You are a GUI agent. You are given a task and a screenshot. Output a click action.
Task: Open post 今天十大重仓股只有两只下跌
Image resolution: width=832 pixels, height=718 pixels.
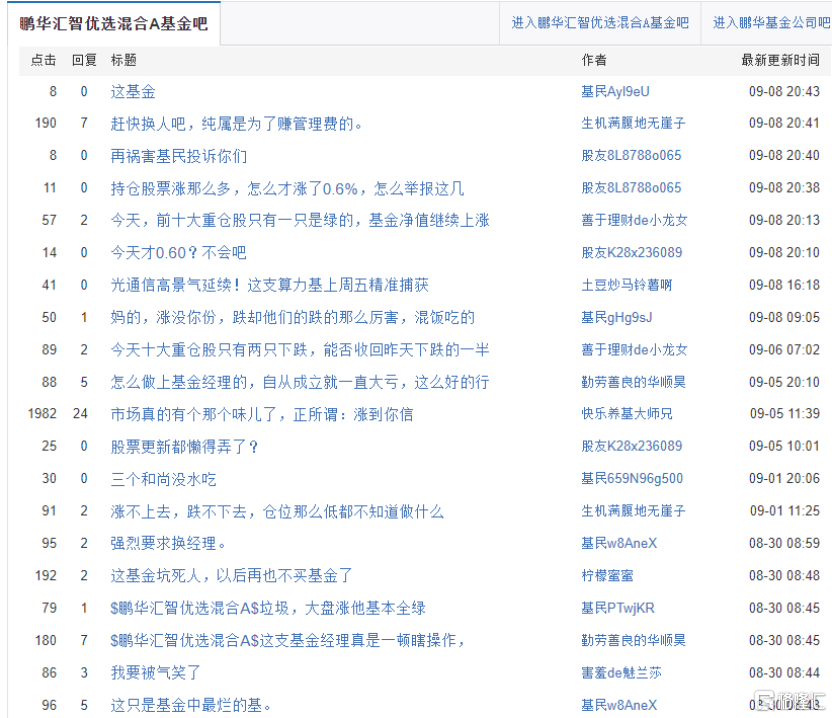pos(300,350)
